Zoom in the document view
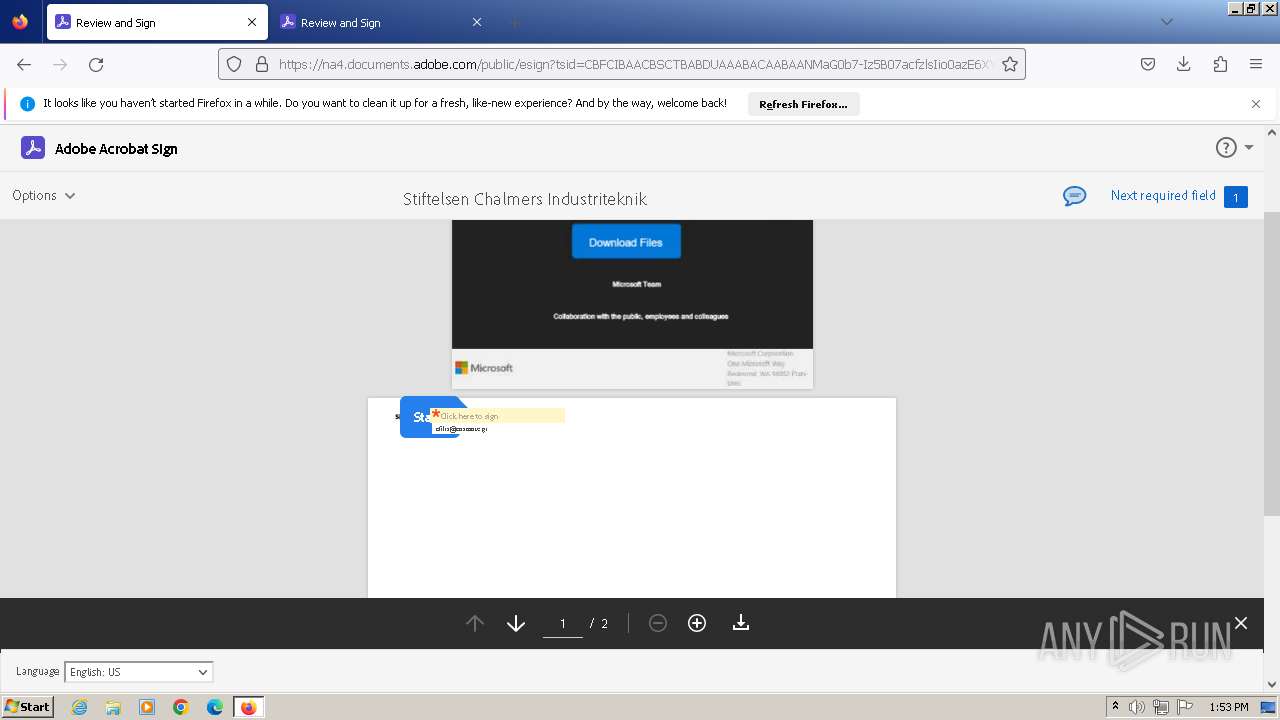1280x720 pixels. 697,623
